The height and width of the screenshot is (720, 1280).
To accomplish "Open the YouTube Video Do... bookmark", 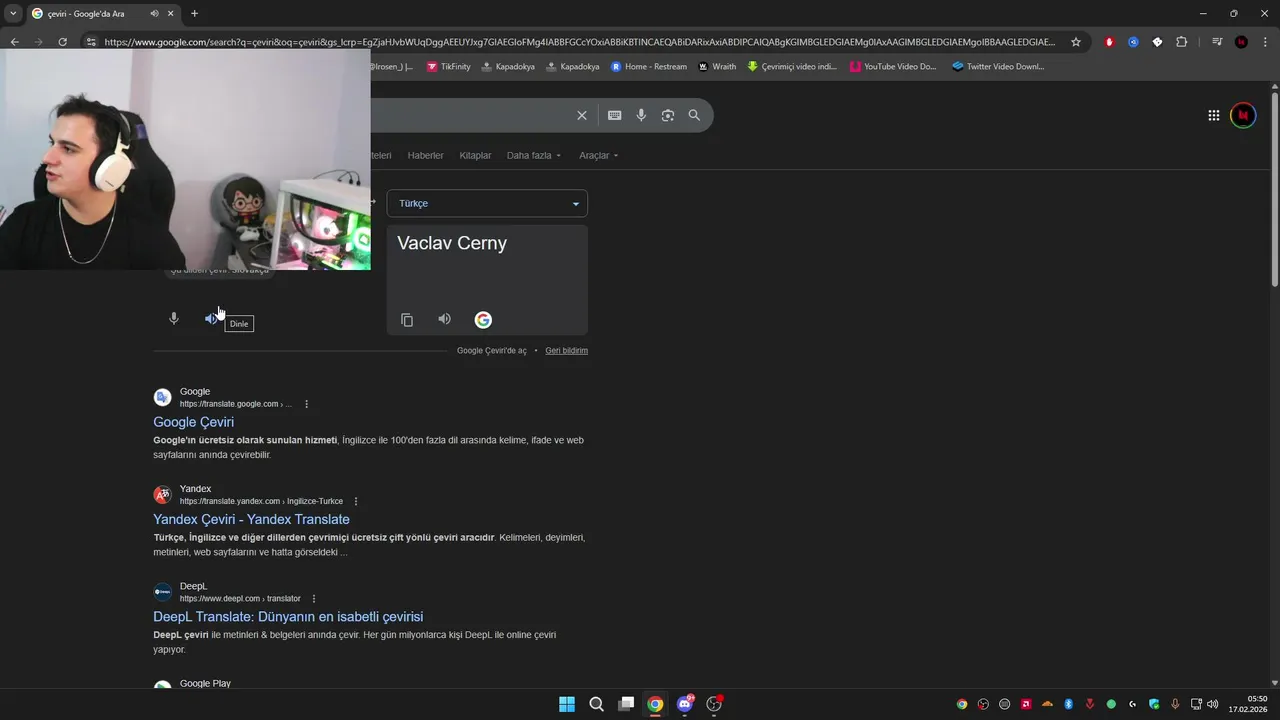I will 893,66.
